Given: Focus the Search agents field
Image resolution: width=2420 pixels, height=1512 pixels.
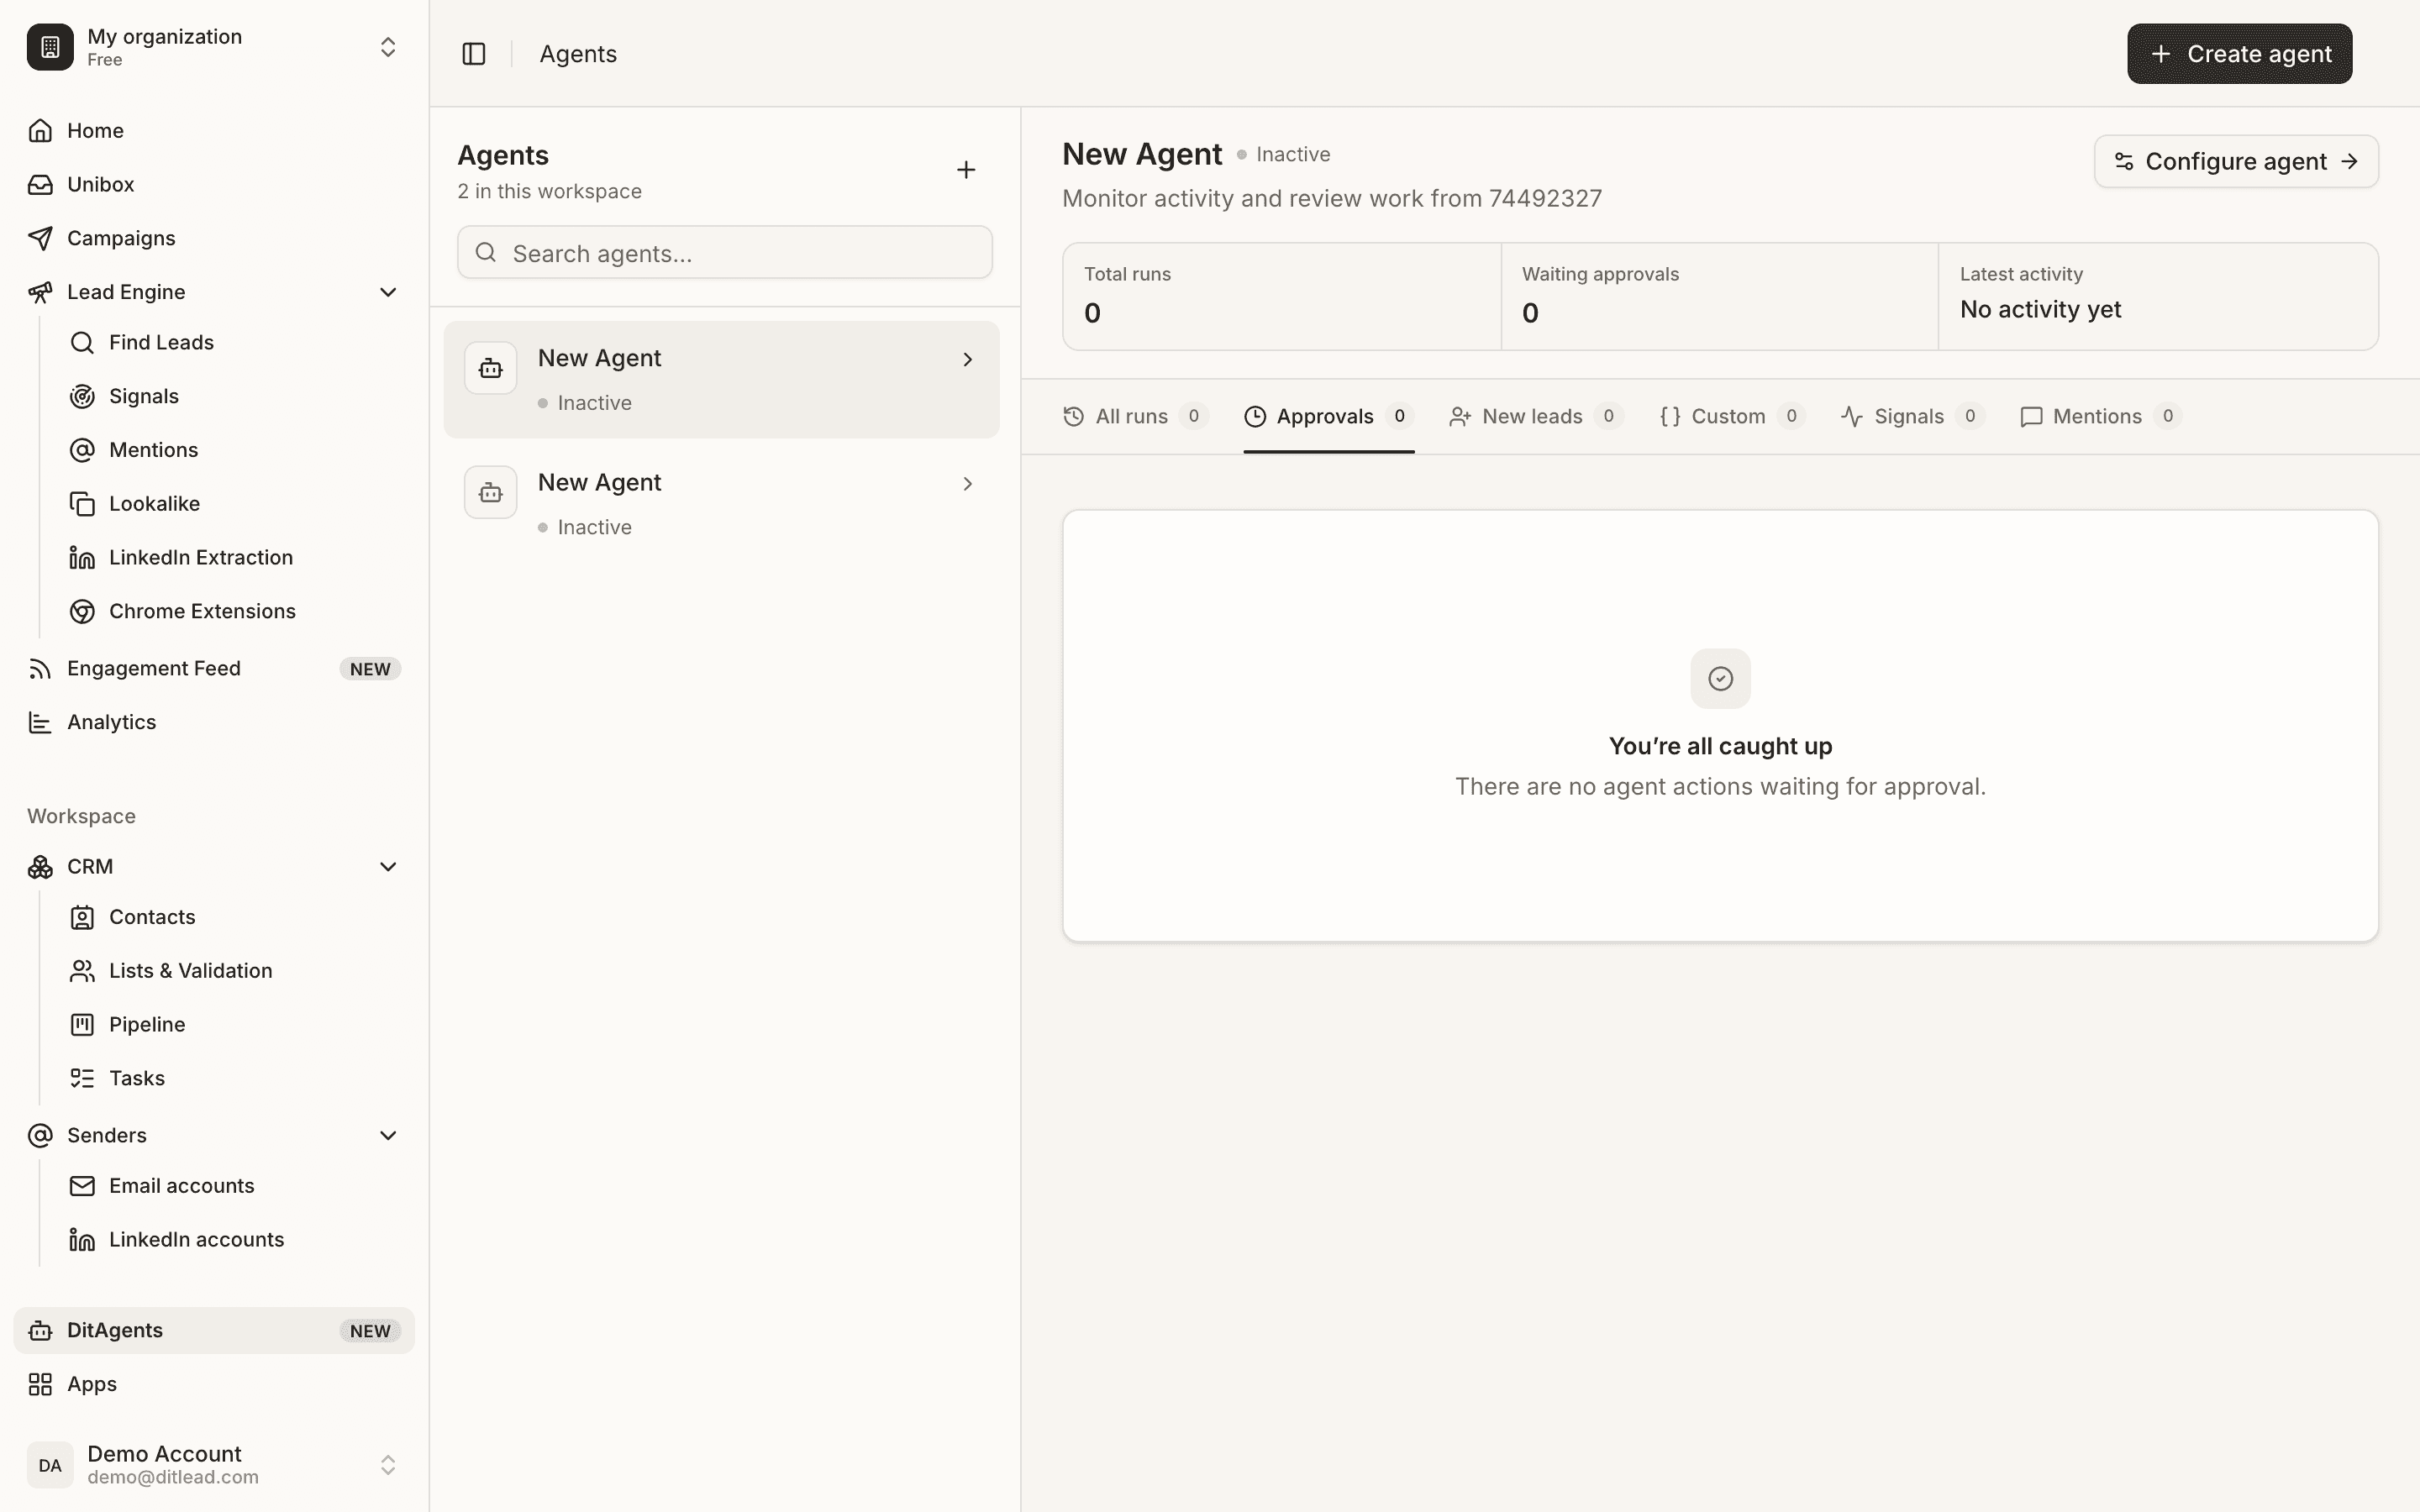Looking at the screenshot, I should [x=725, y=253].
